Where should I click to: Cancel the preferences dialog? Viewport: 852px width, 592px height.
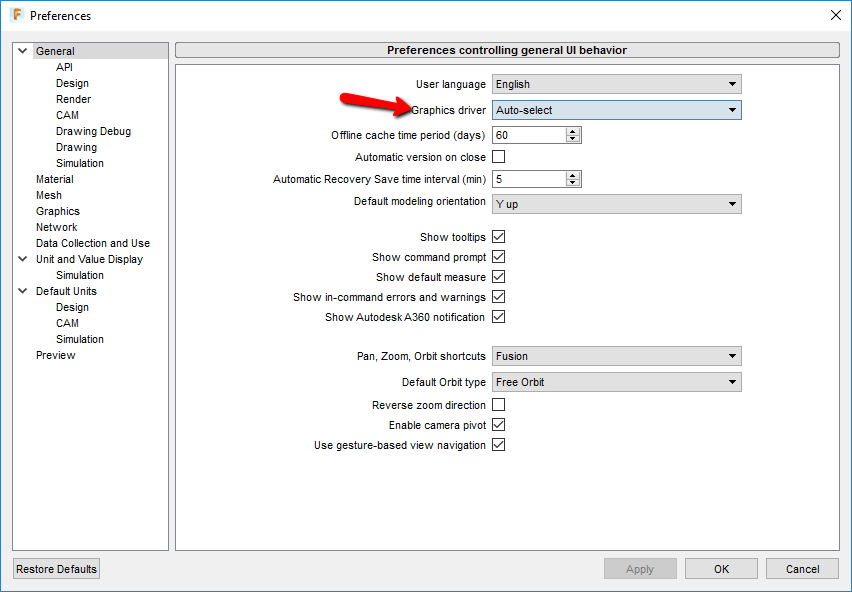point(802,569)
